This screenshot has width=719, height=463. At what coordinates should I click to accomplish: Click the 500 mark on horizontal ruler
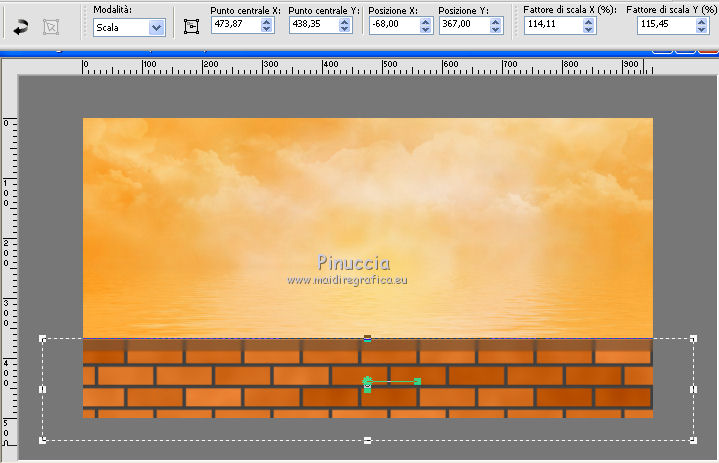(x=389, y=65)
